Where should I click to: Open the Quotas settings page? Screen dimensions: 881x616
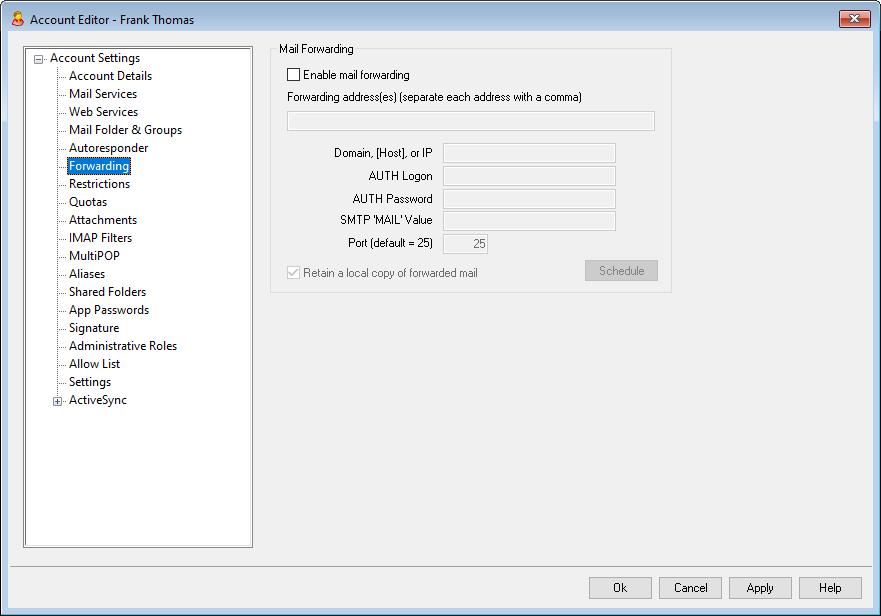tap(88, 202)
